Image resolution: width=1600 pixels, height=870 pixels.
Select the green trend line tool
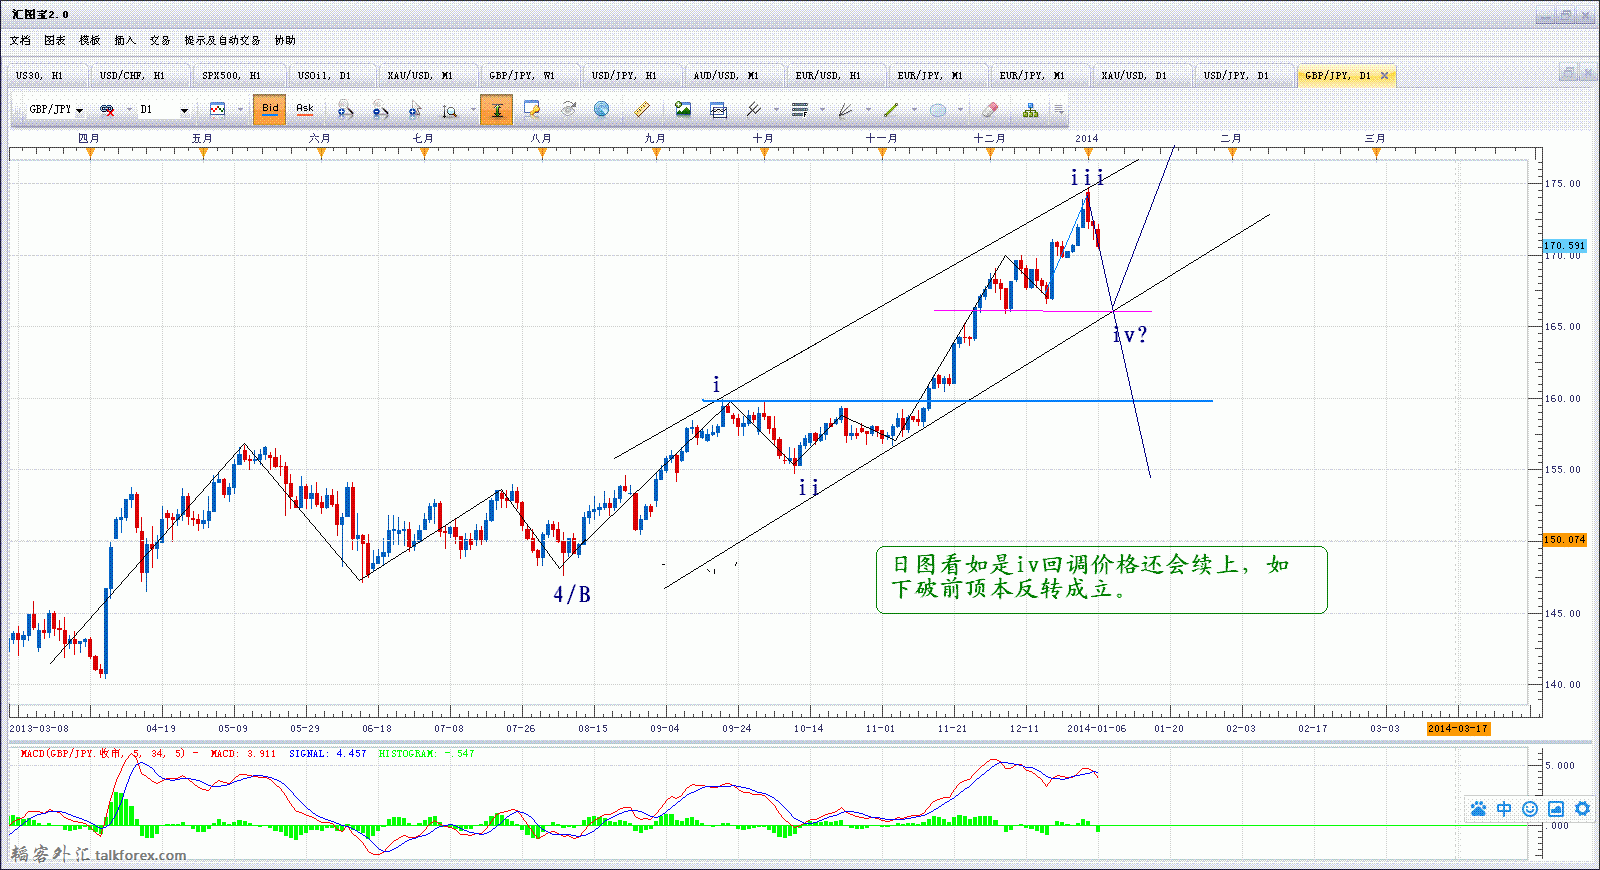890,110
